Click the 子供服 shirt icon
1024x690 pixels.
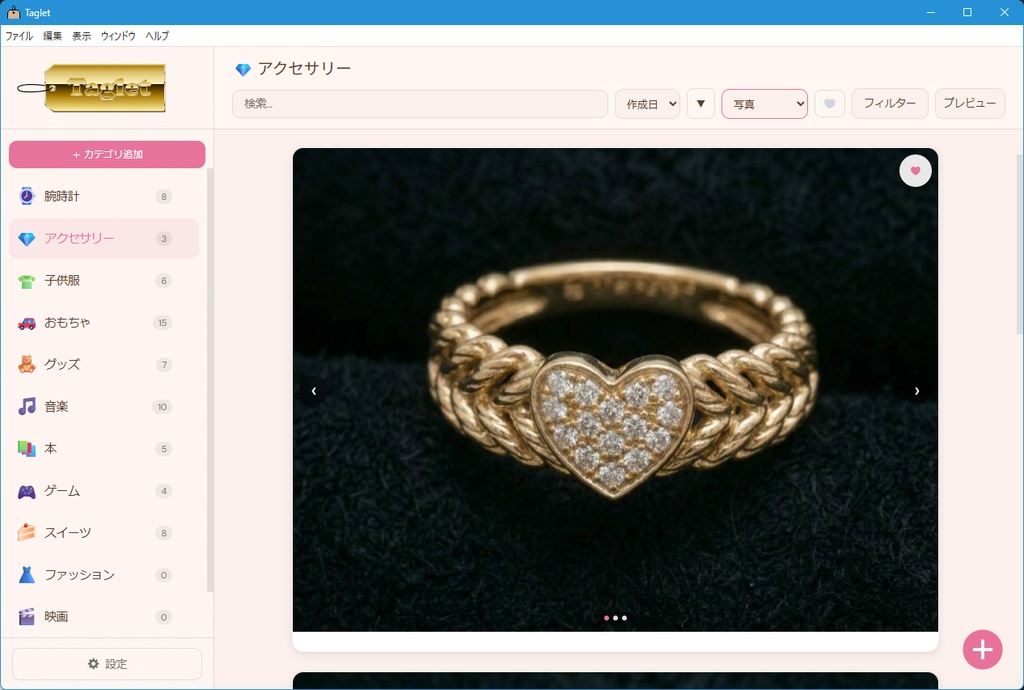pos(27,280)
